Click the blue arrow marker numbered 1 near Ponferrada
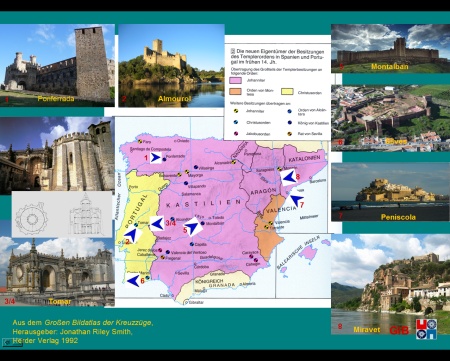This screenshot has height=361, width=450. coord(156,157)
